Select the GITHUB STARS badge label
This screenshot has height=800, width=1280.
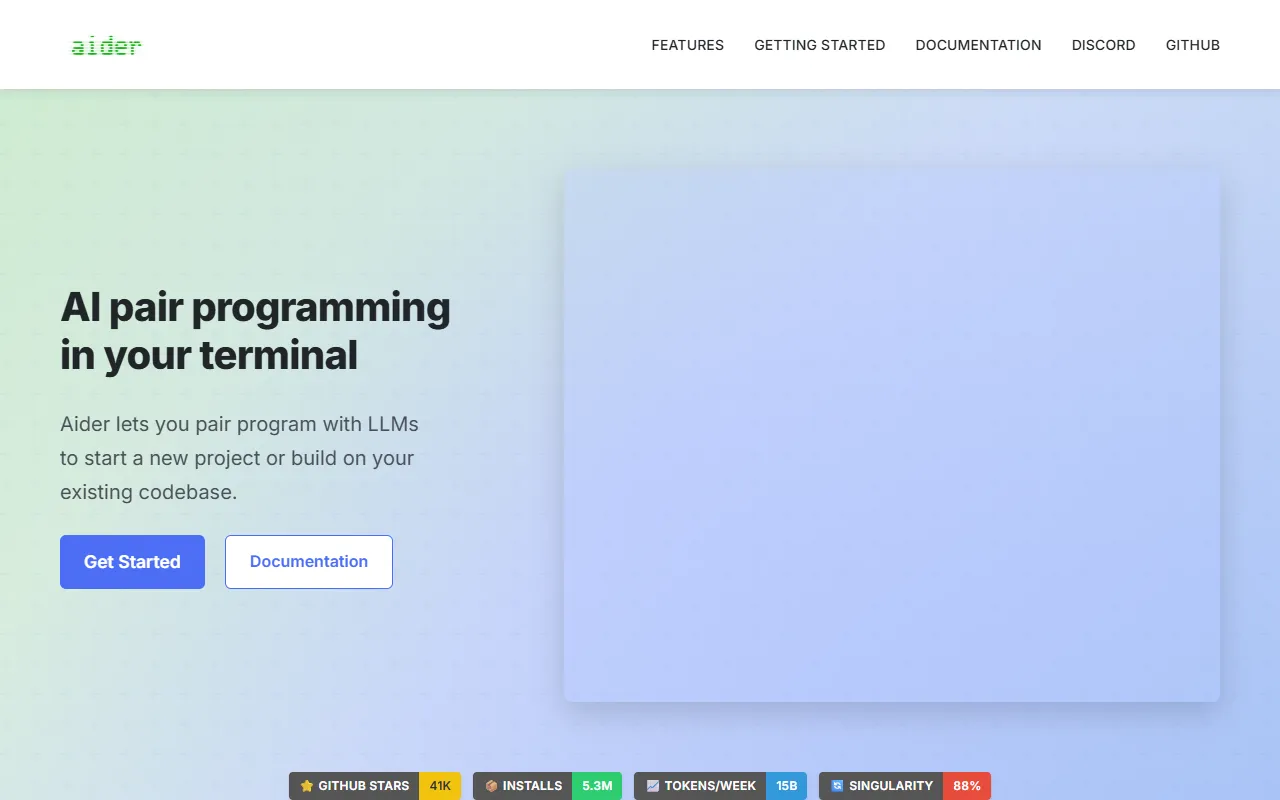tap(363, 786)
